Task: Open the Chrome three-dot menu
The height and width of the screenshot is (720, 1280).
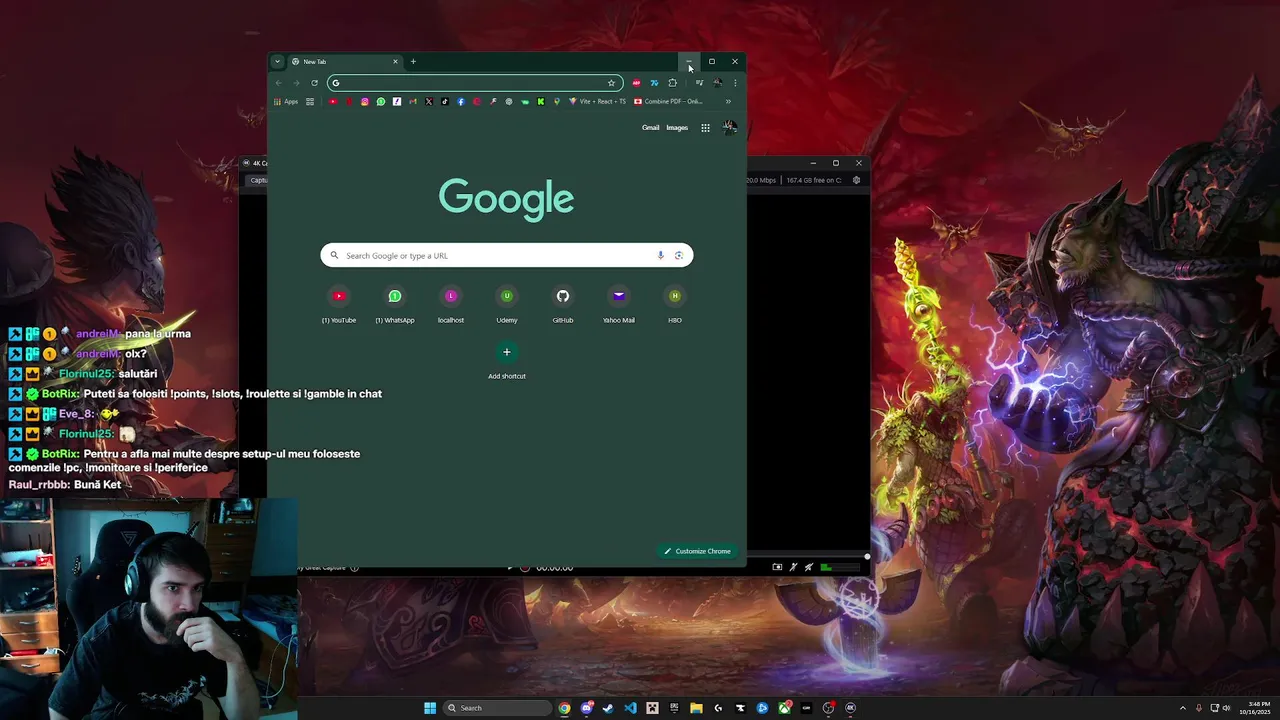Action: [x=735, y=83]
